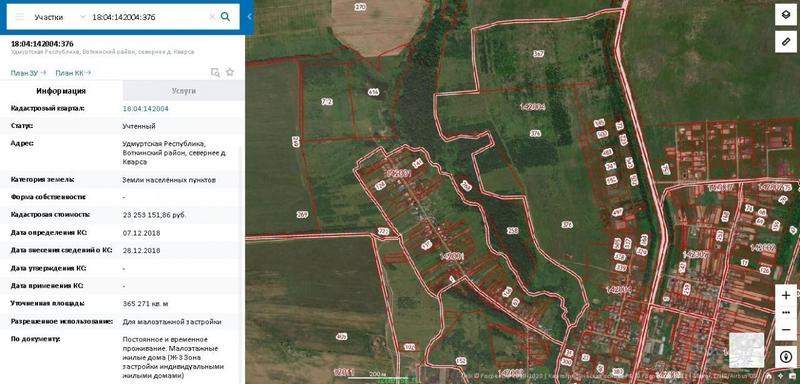Screen dimensions: 800x384
Task: Zoom out on the map
Action: [786, 330]
